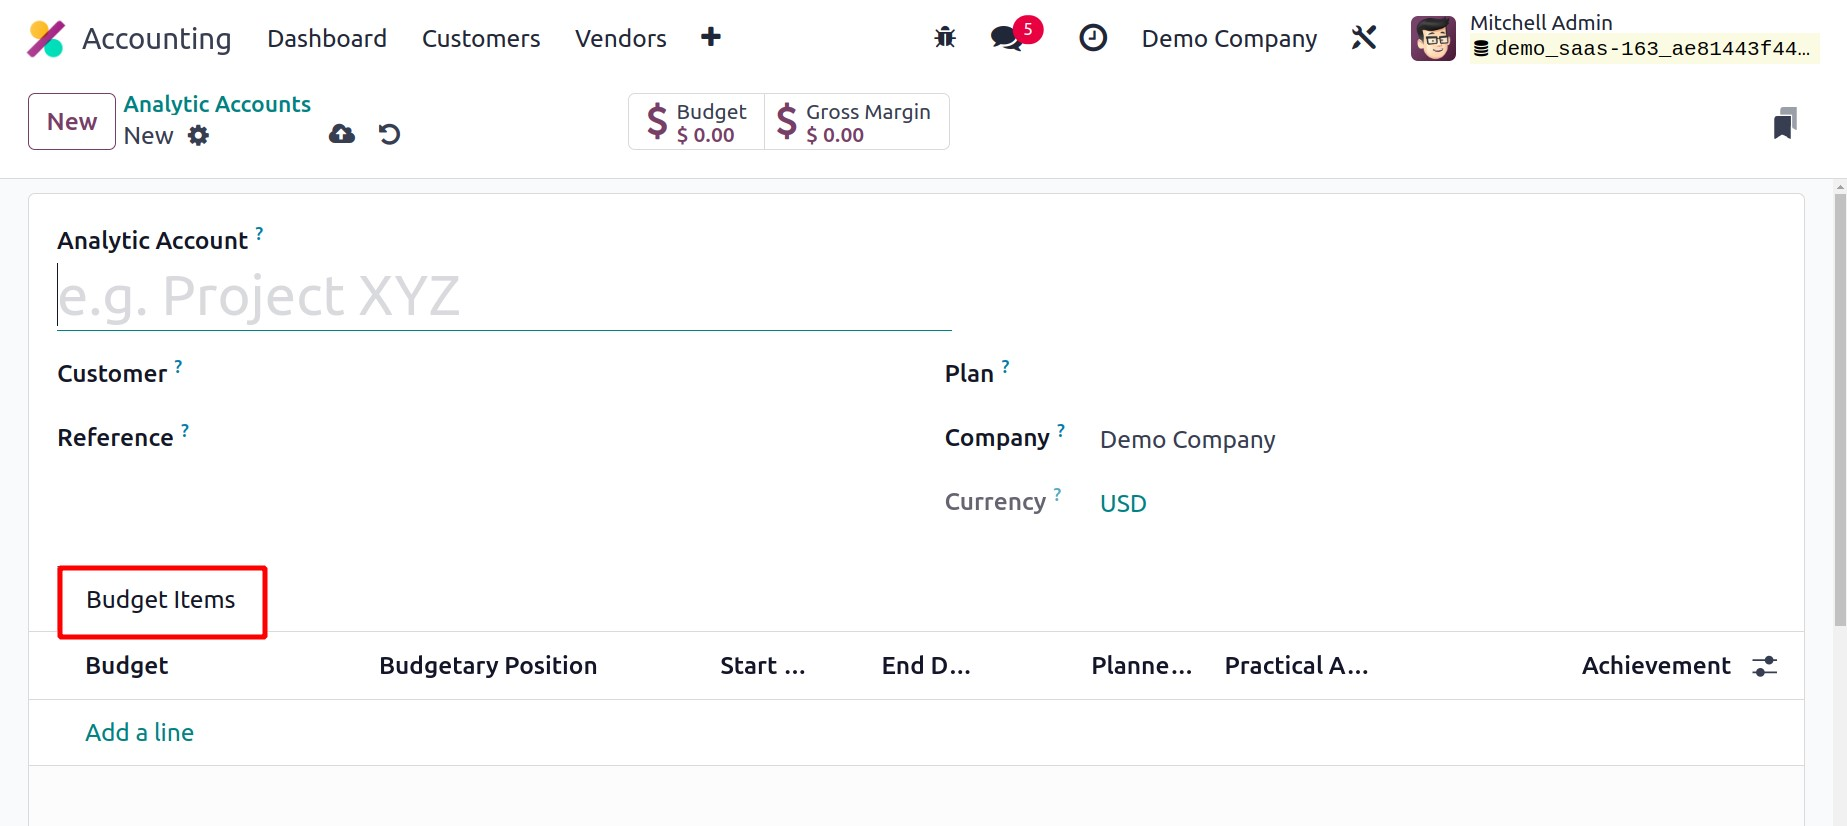This screenshot has width=1847, height=826.
Task: Click the Add a line link
Action: [140, 733]
